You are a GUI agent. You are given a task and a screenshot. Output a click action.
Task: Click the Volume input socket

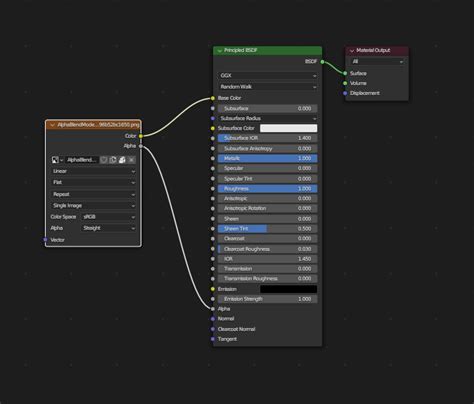[345, 83]
